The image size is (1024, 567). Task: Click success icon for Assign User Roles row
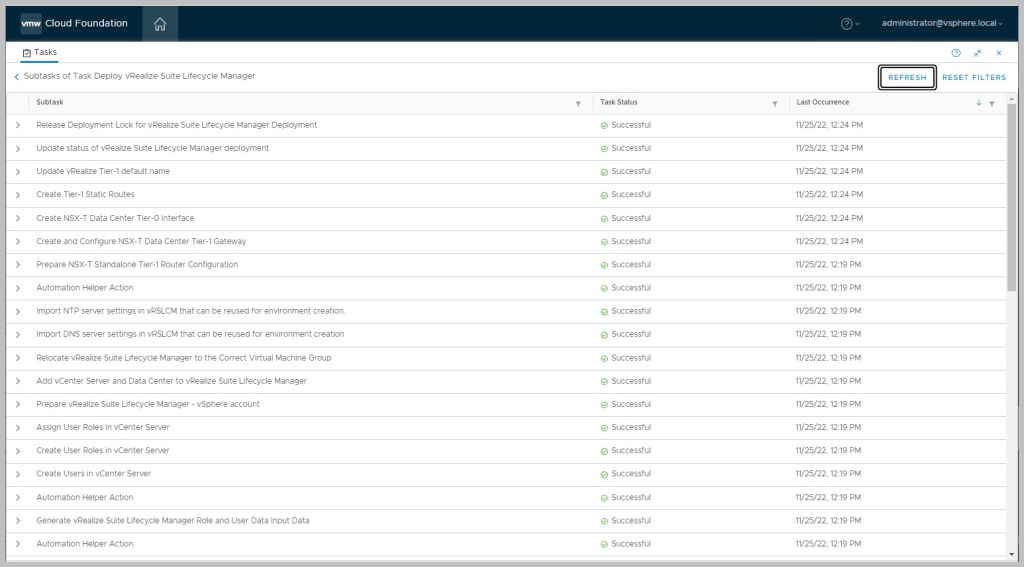604,428
